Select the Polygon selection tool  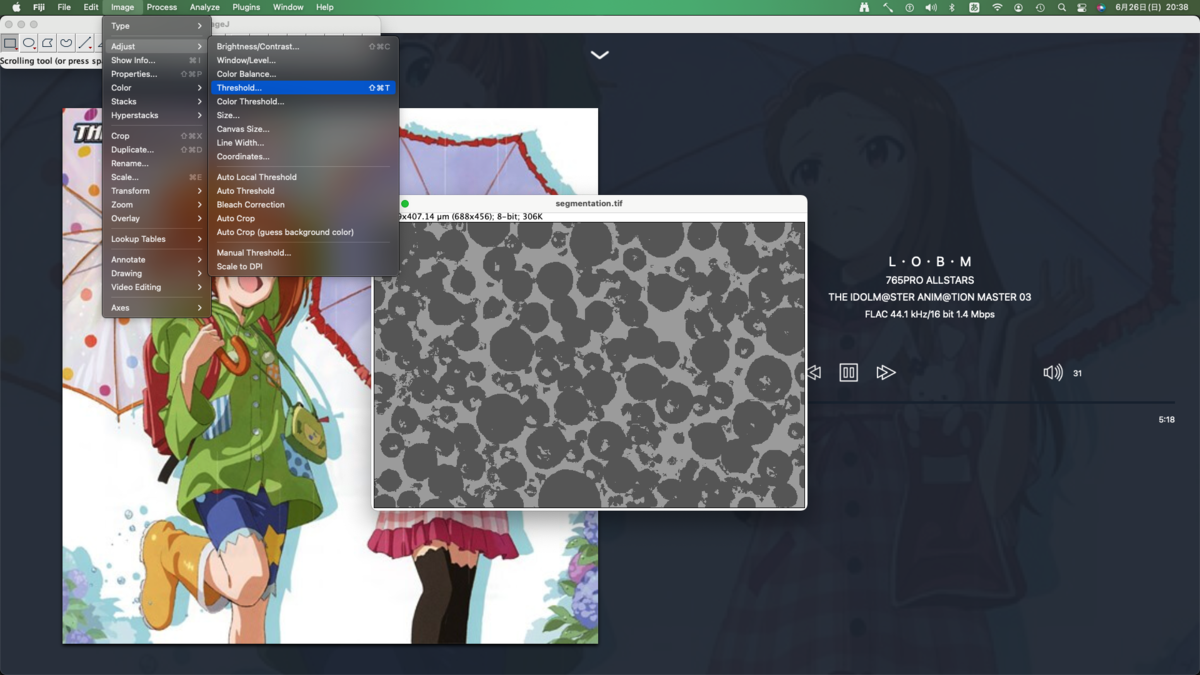(47, 43)
